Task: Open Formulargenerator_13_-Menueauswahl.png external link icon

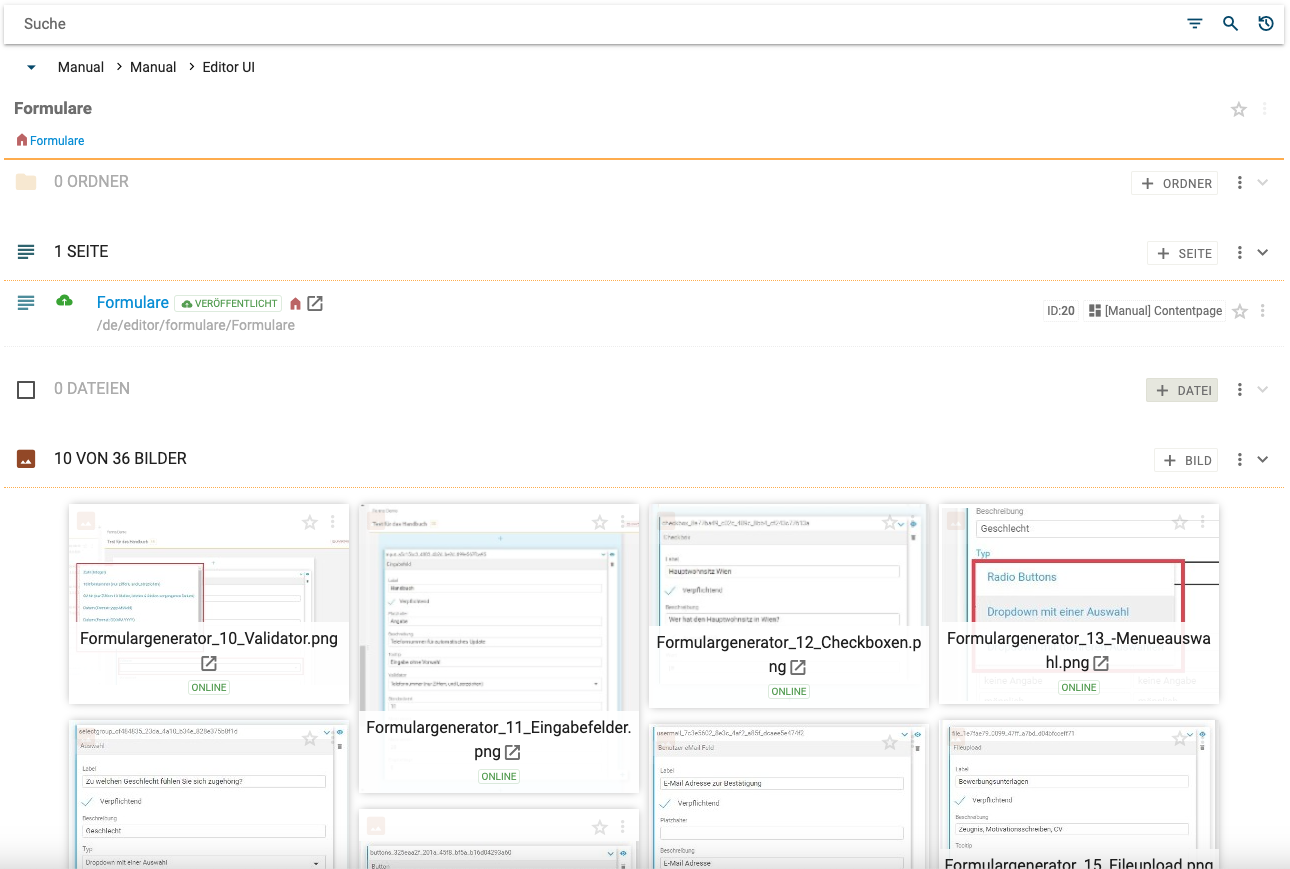Action: [1101, 663]
